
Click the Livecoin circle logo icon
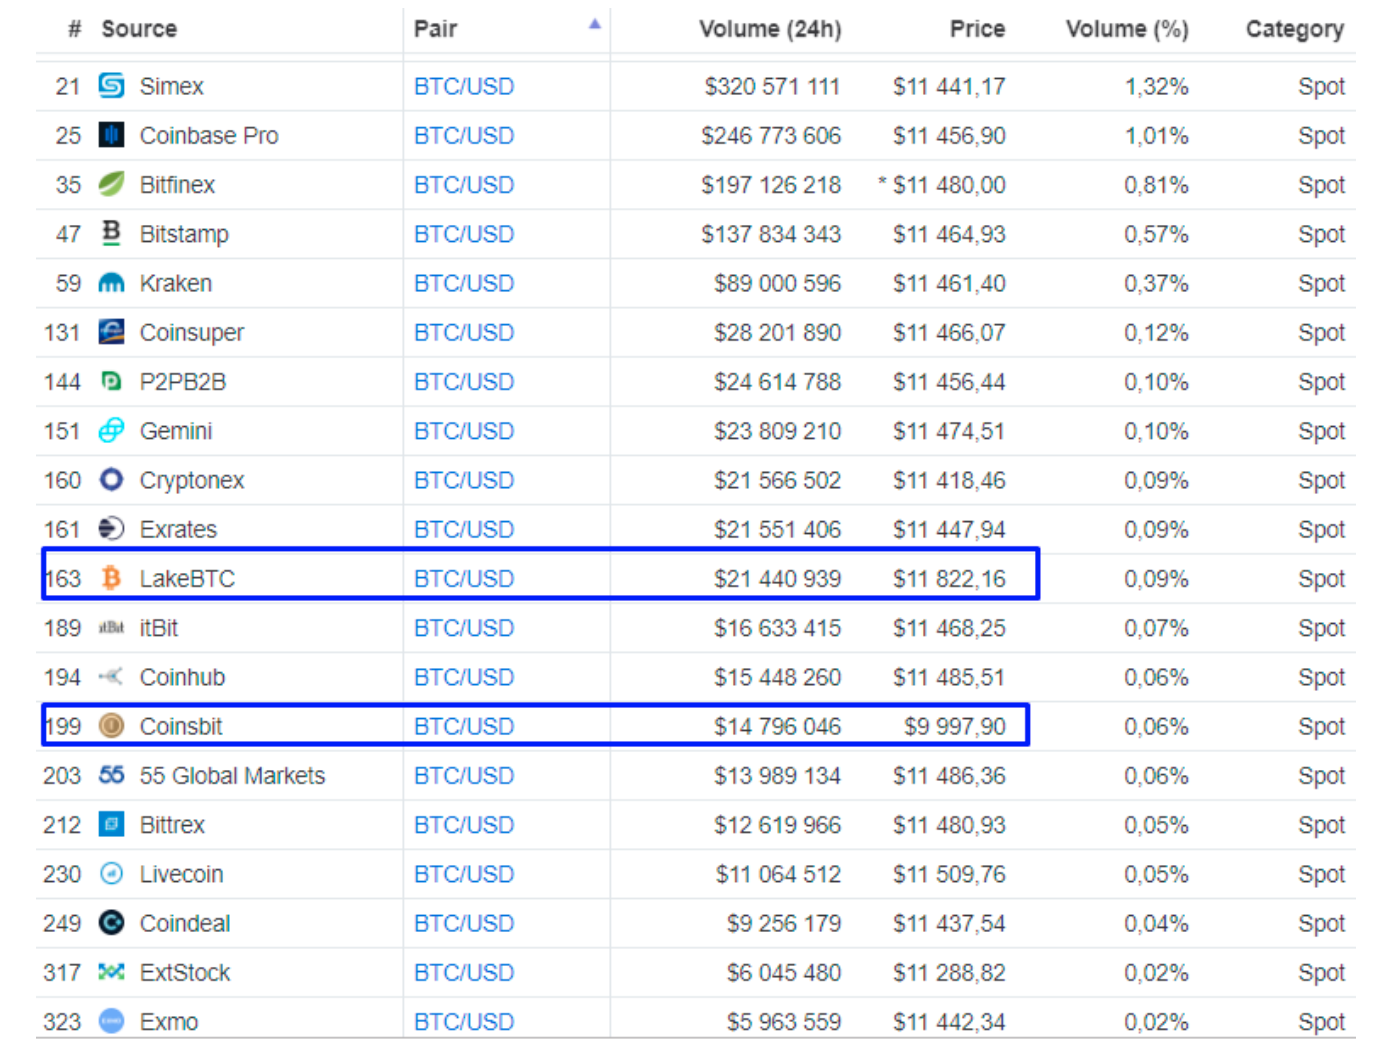tap(111, 874)
